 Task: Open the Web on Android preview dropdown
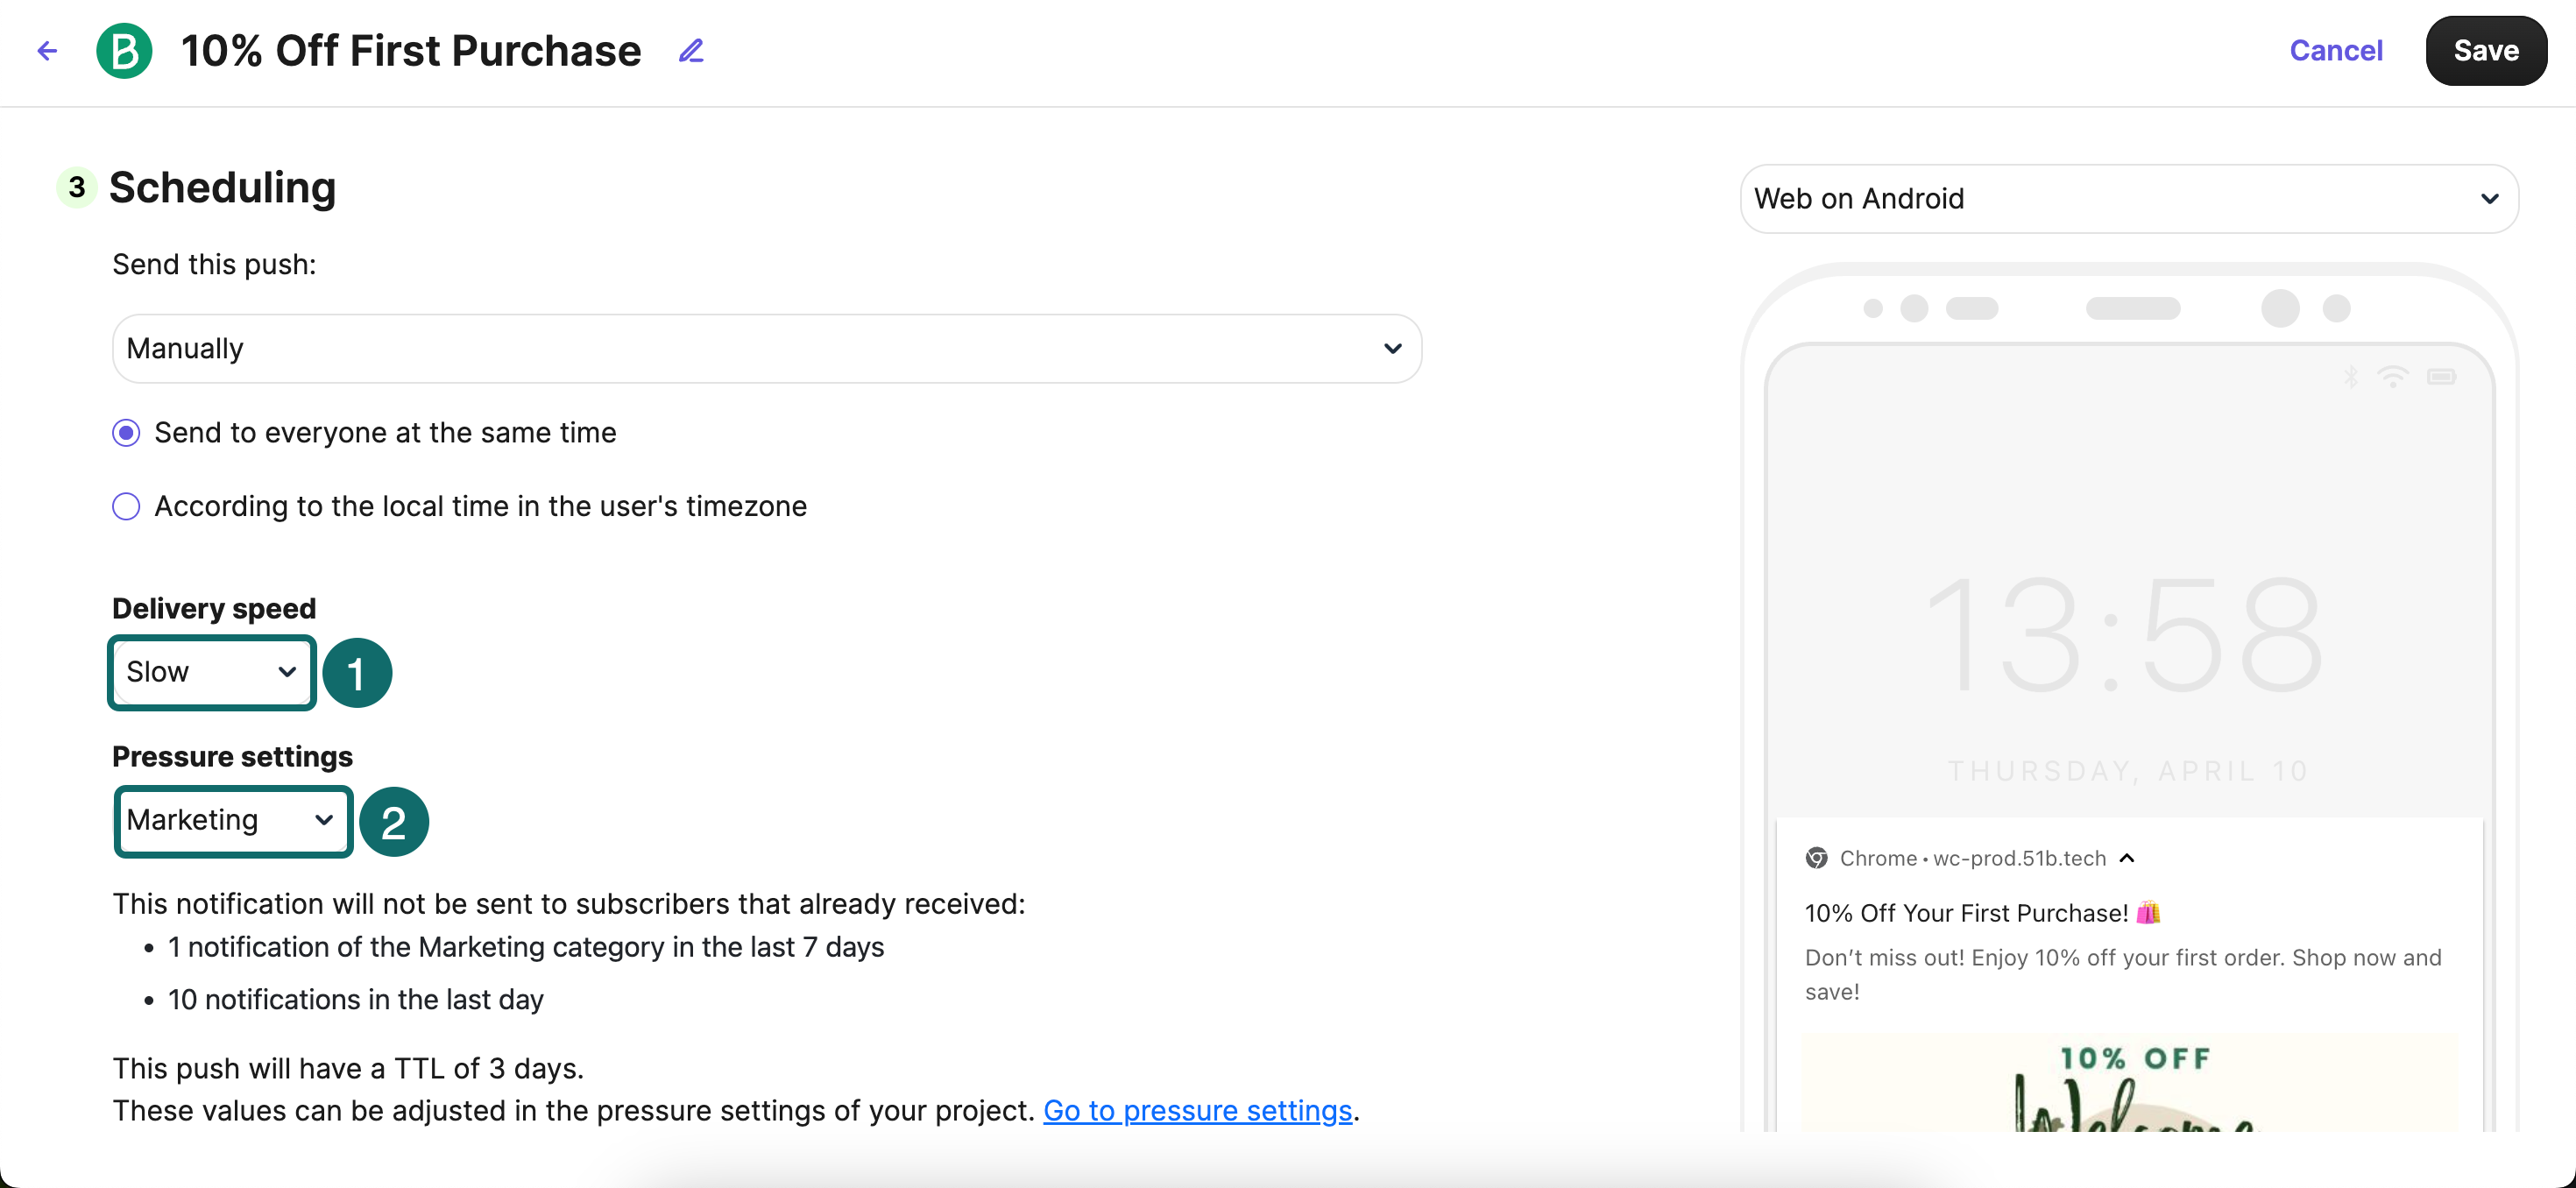(x=2128, y=199)
